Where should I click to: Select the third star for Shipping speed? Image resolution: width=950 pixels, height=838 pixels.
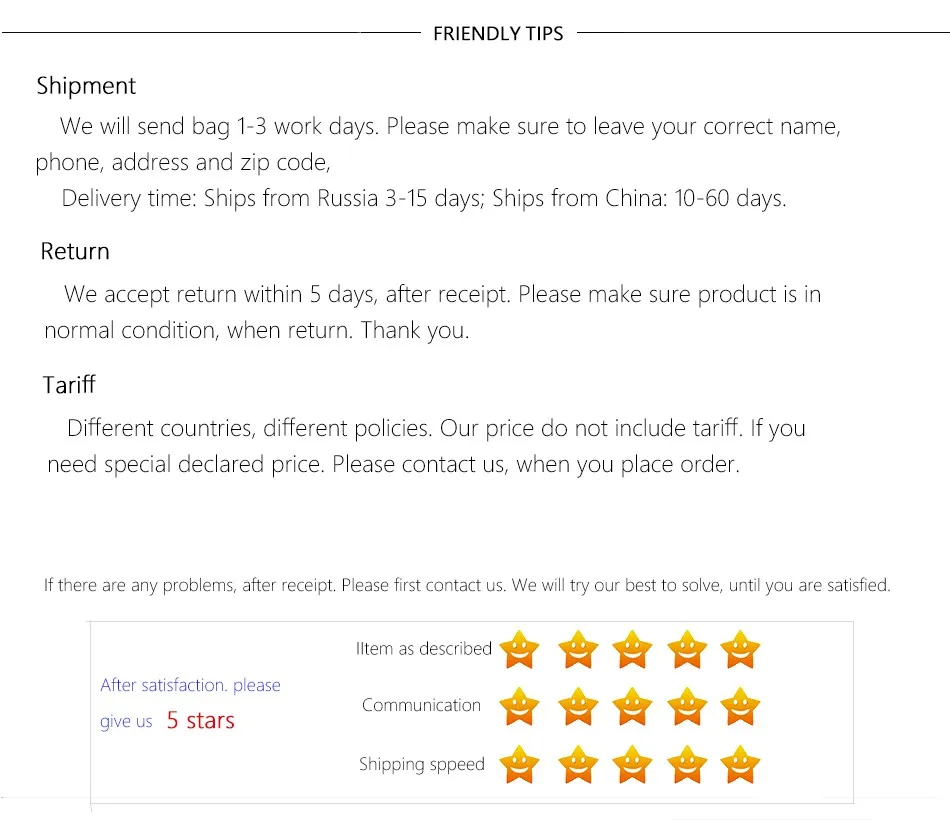632,765
